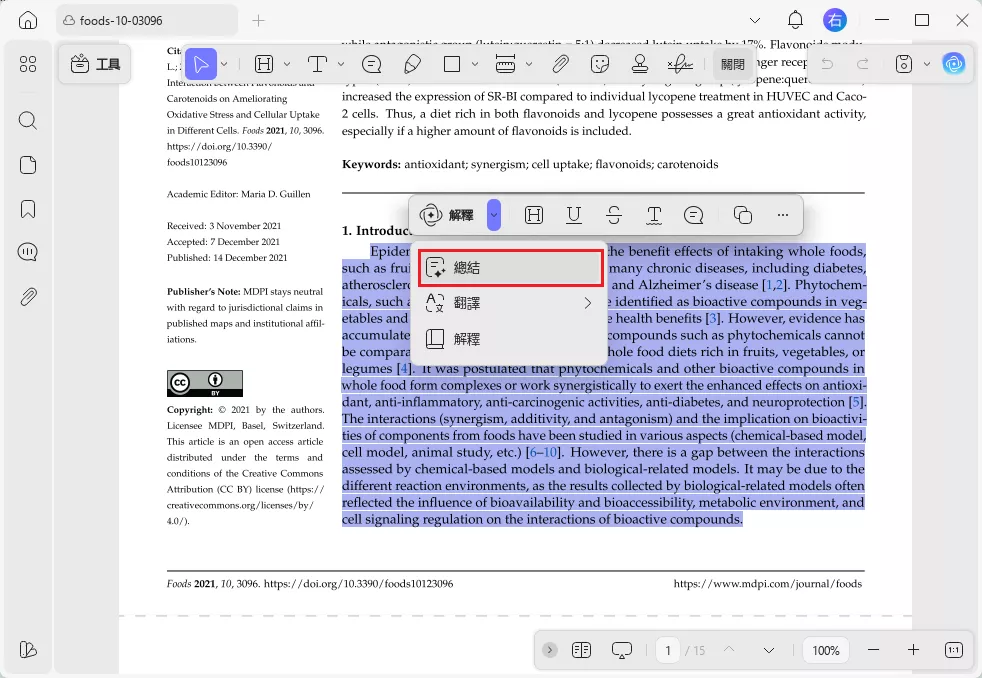Zoom out with the minus button

pyautogui.click(x=874, y=650)
